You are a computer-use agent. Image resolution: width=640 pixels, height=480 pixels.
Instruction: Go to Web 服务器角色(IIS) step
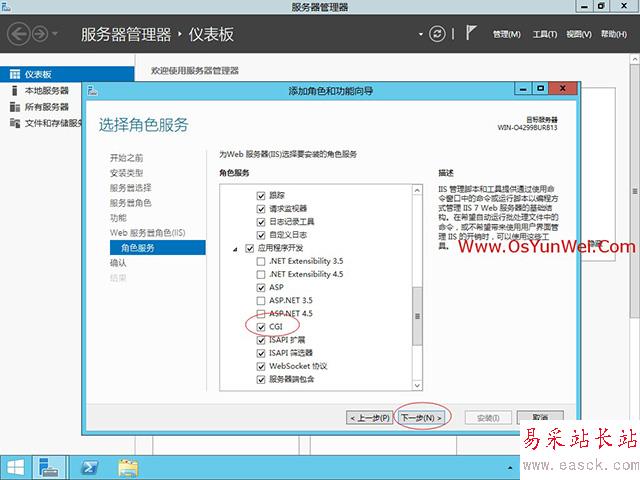pos(147,233)
